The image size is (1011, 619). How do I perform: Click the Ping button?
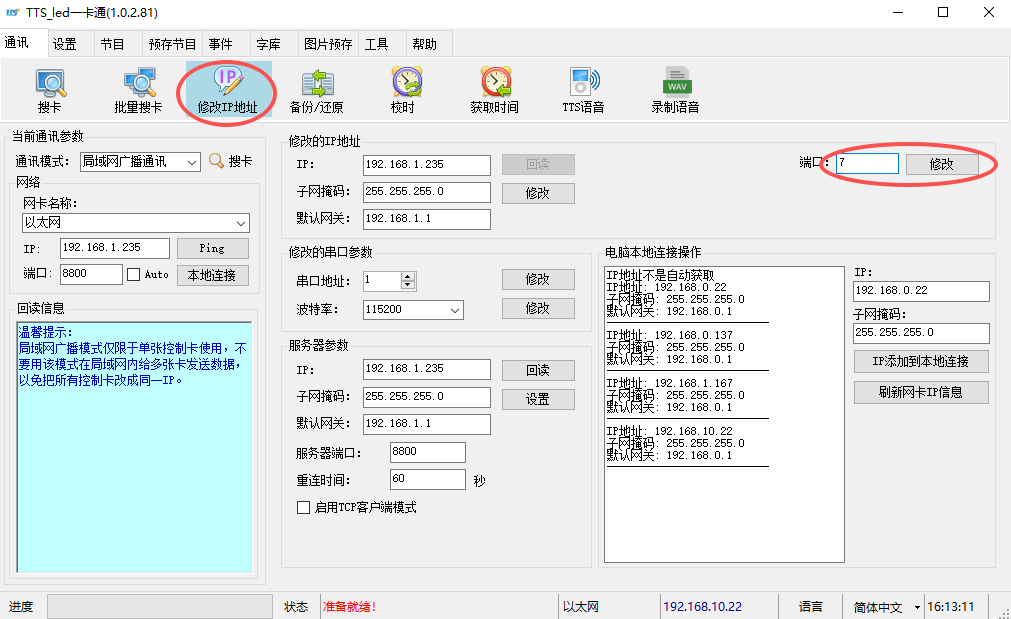(213, 248)
